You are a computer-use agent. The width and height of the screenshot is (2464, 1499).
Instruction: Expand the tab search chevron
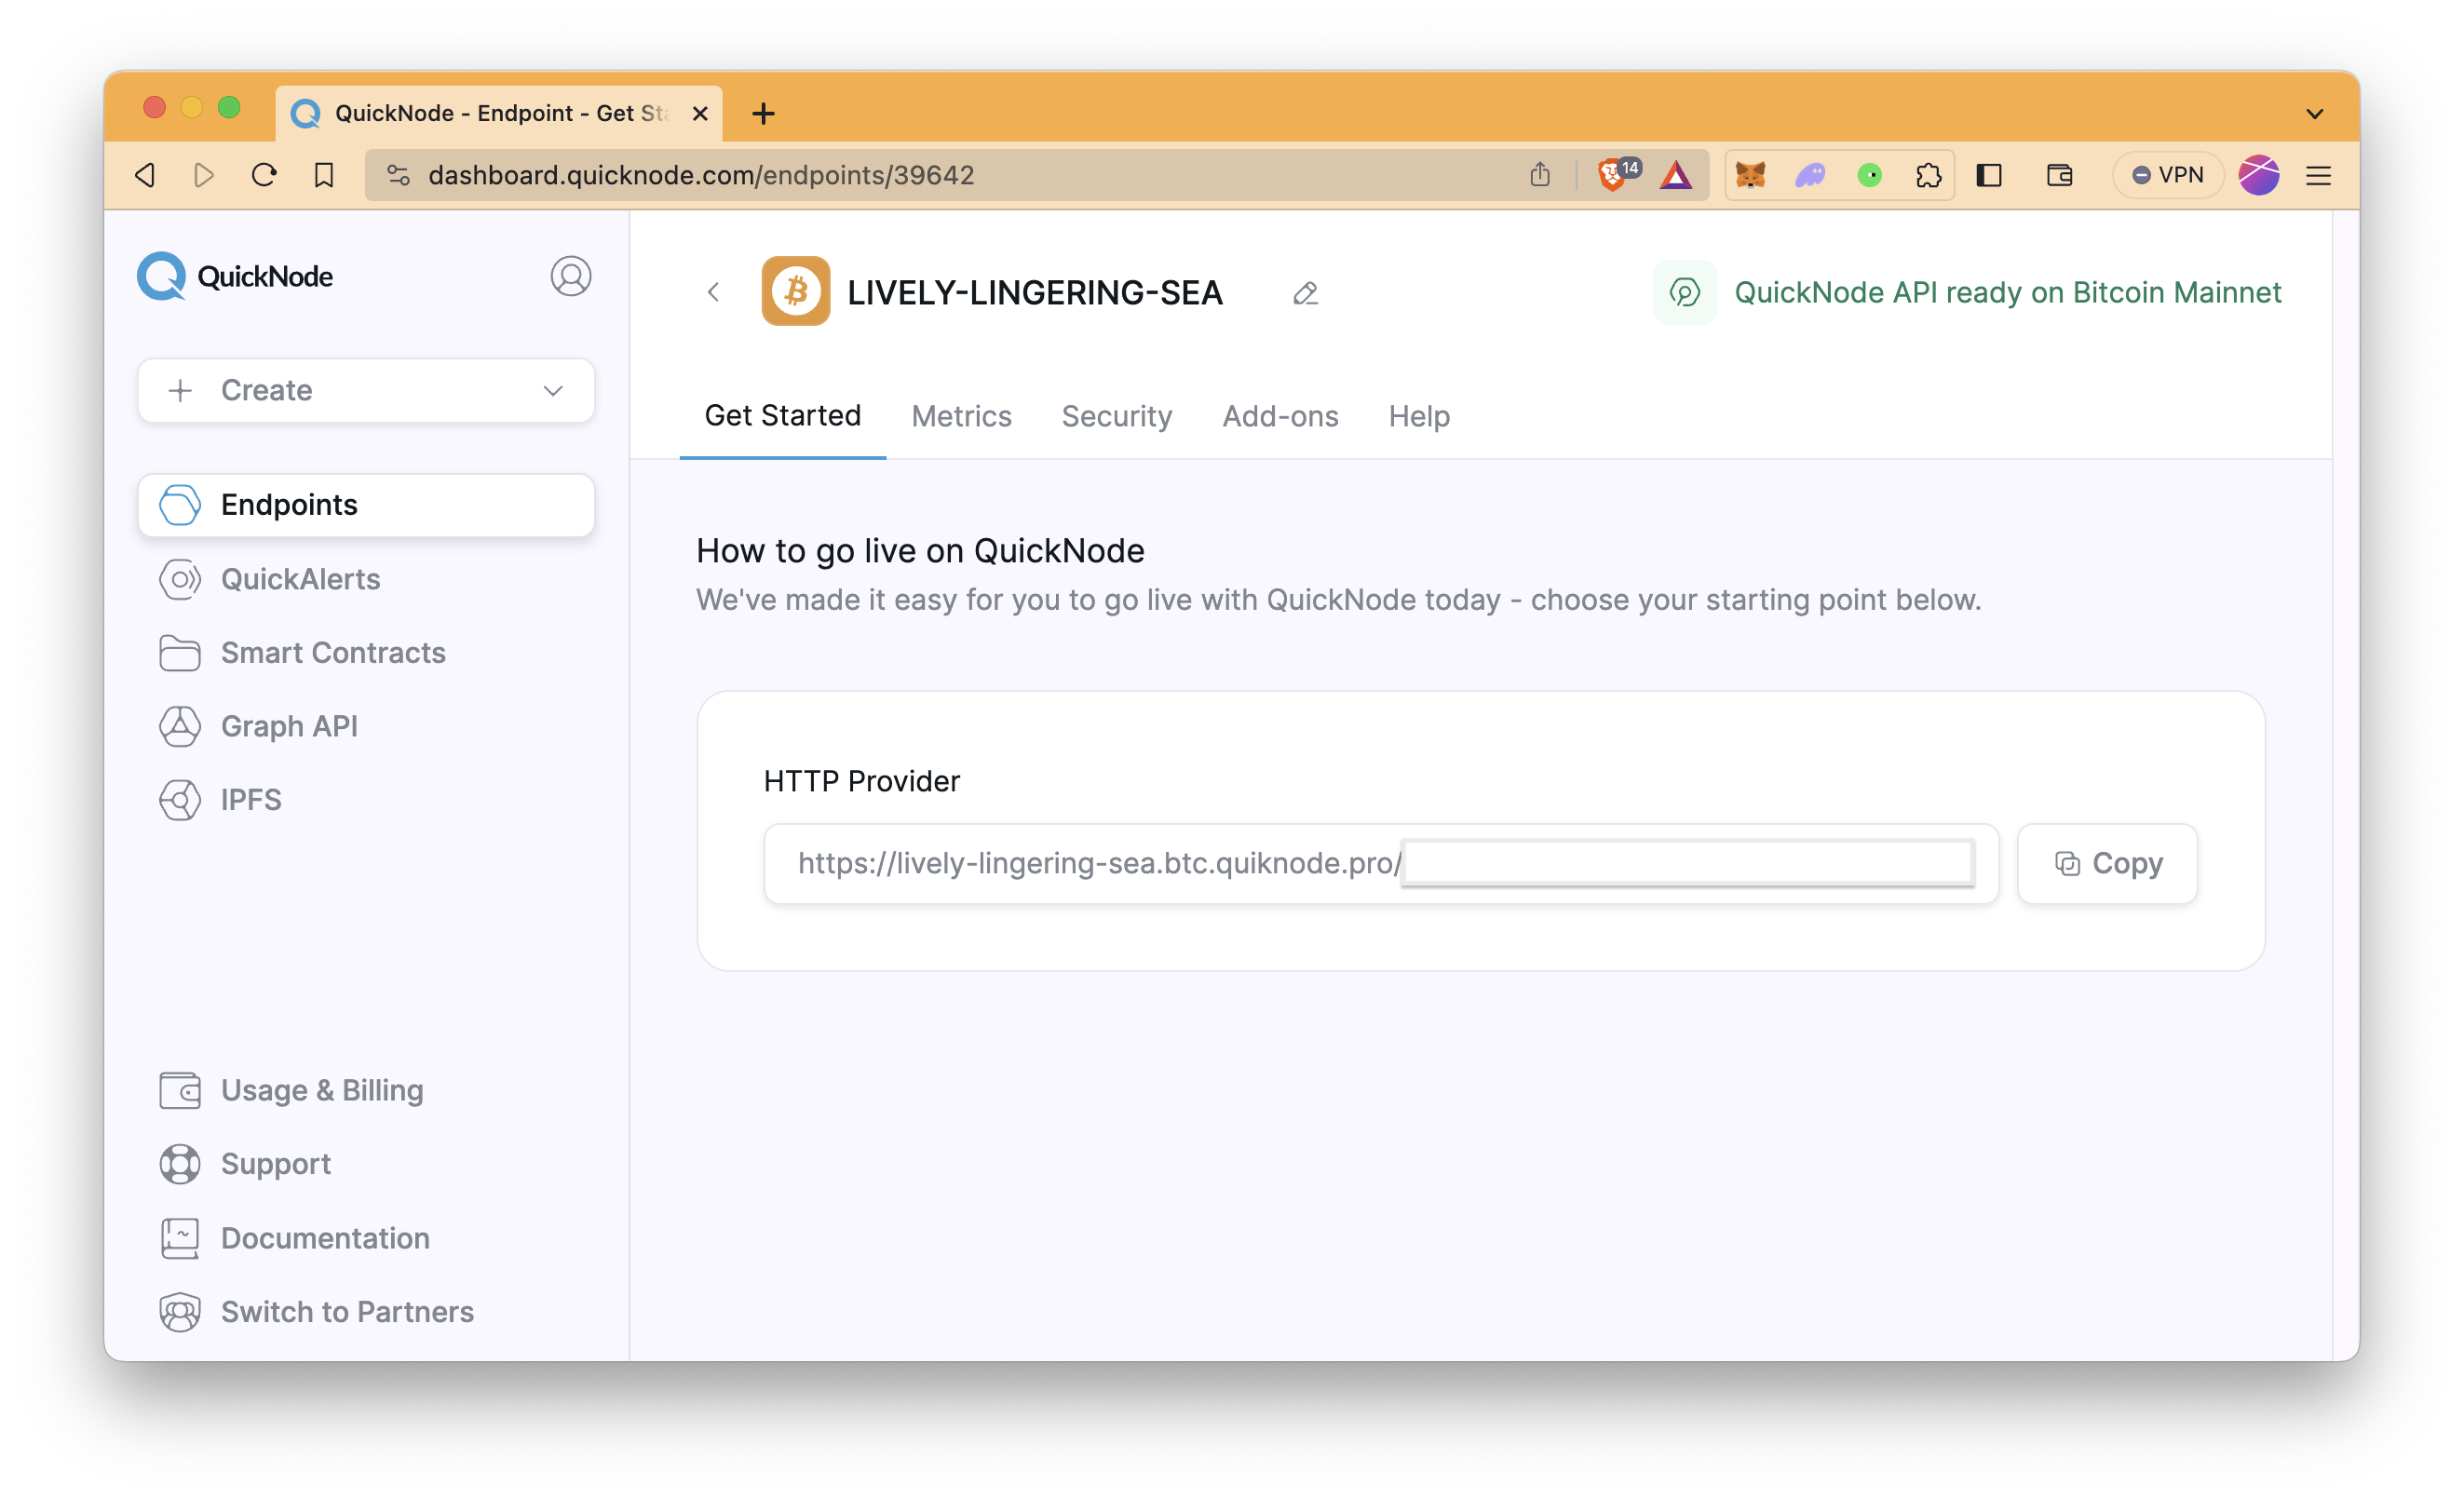pos(2314,113)
